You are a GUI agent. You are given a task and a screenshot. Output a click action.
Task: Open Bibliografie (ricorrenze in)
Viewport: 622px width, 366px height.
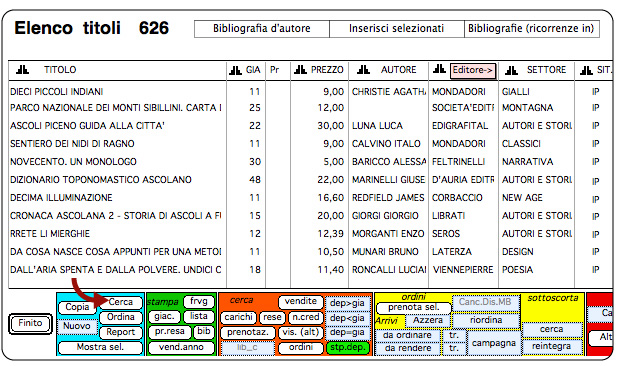(x=532, y=29)
